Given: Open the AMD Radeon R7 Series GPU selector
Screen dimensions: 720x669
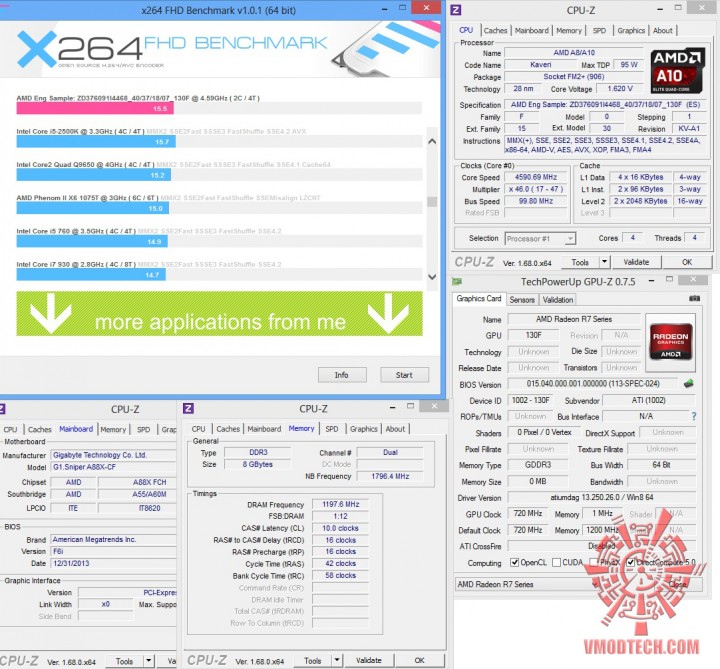Looking at the screenshot, I should [530, 584].
